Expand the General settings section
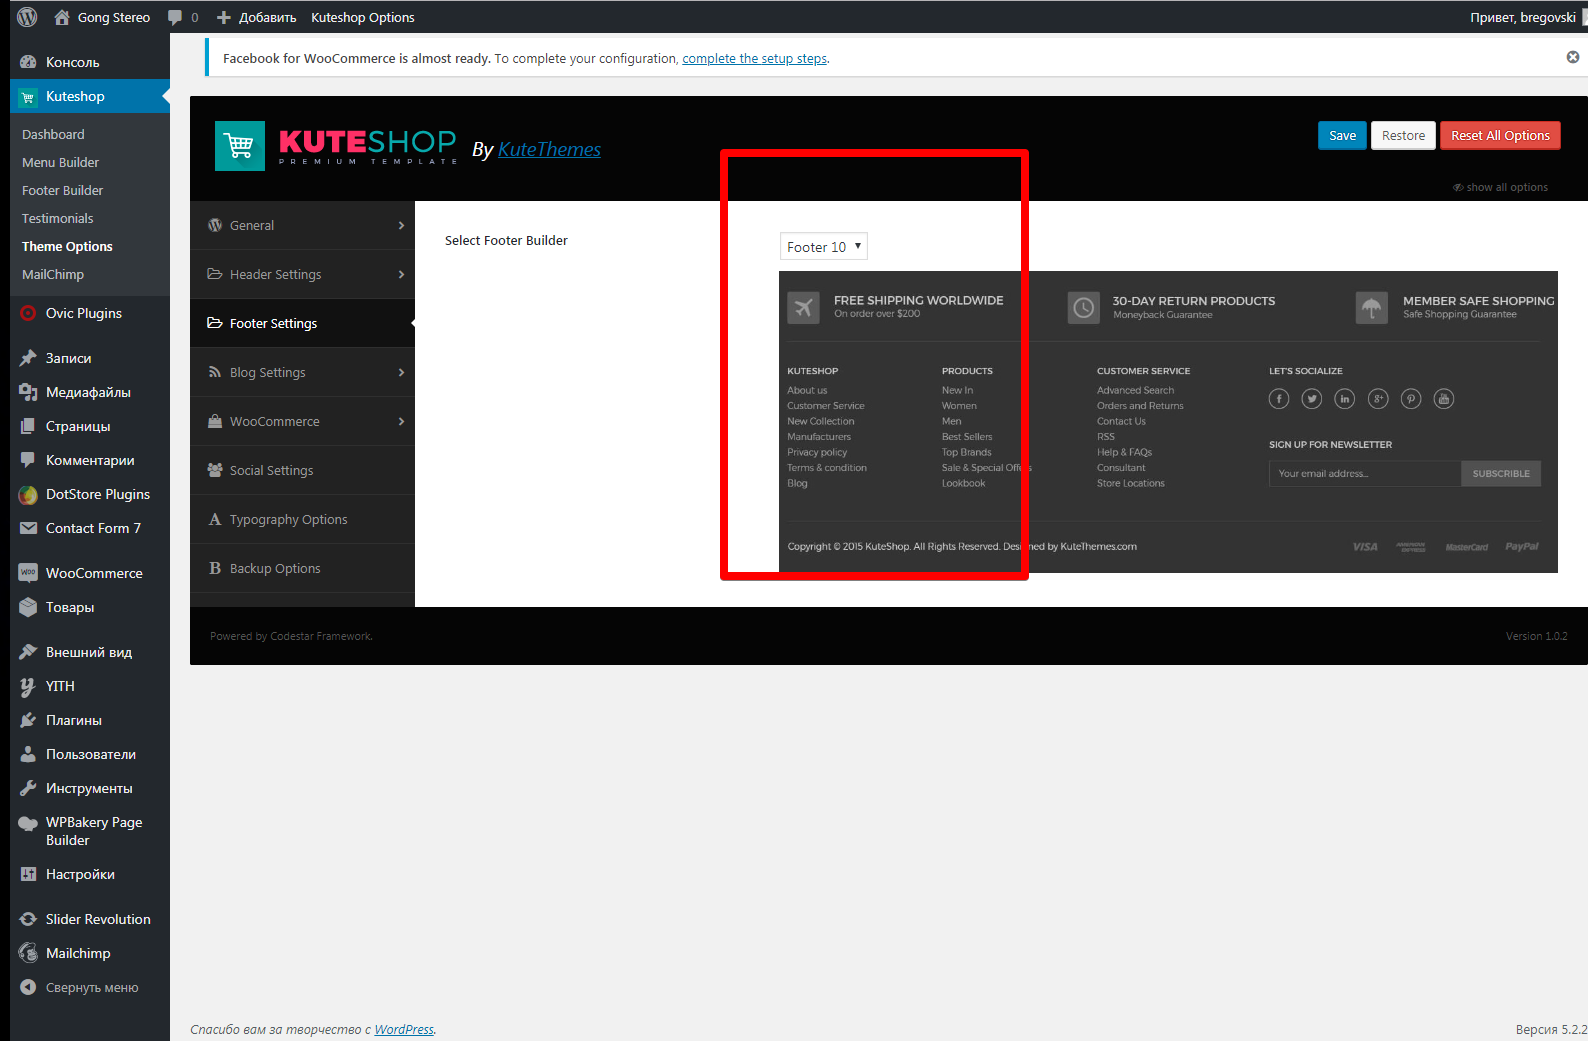 302,226
